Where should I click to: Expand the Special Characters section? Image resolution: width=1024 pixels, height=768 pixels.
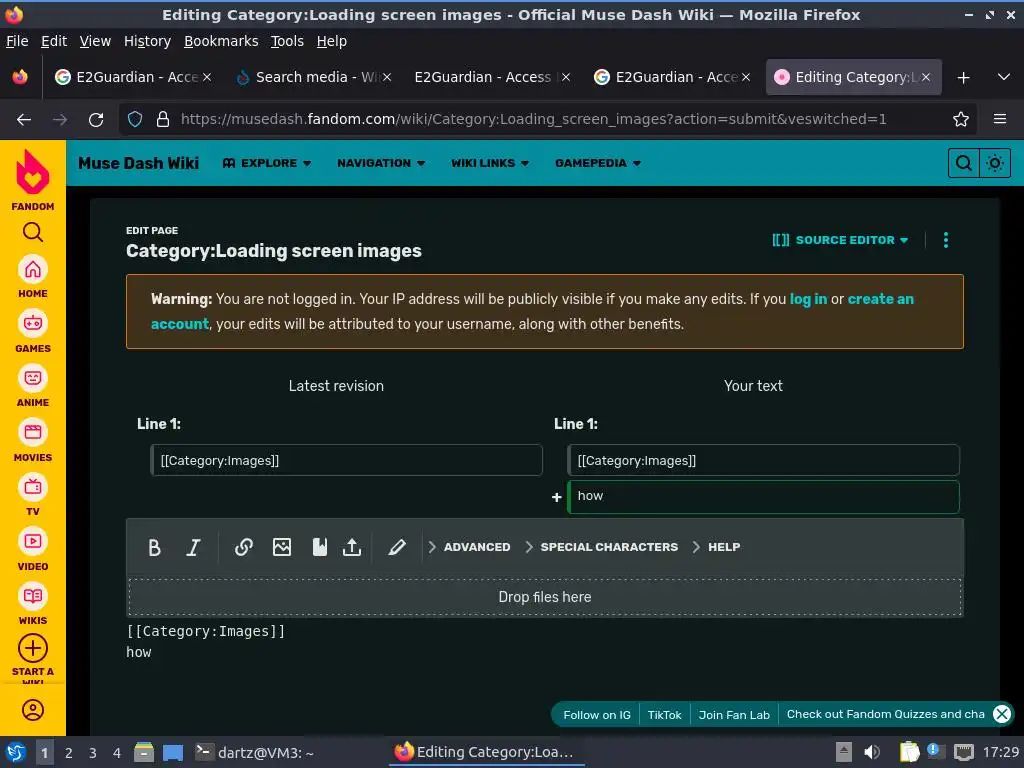601,547
